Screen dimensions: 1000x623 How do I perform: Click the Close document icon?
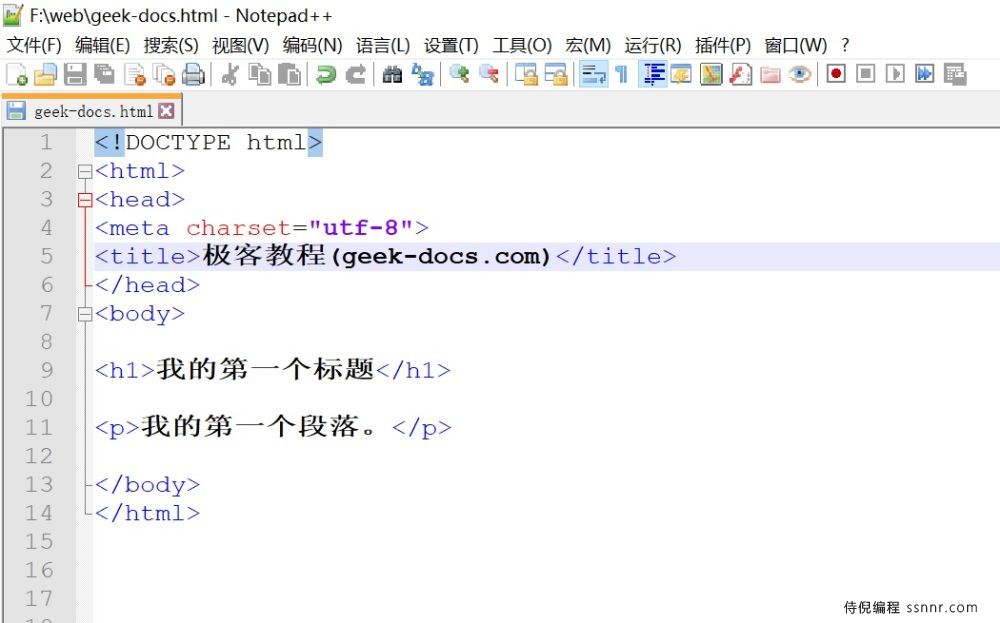(135, 75)
